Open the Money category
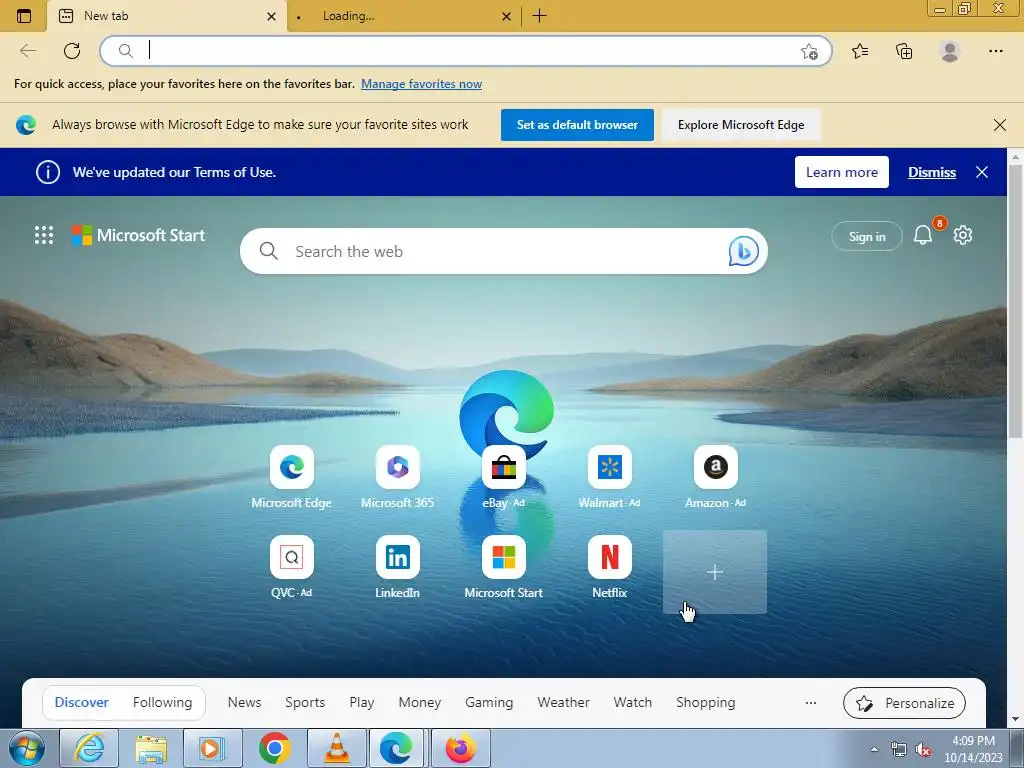The image size is (1024, 768). coord(420,703)
